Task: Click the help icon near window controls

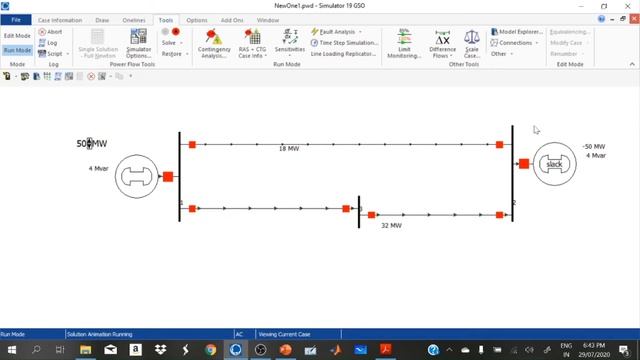Action: [601, 19]
